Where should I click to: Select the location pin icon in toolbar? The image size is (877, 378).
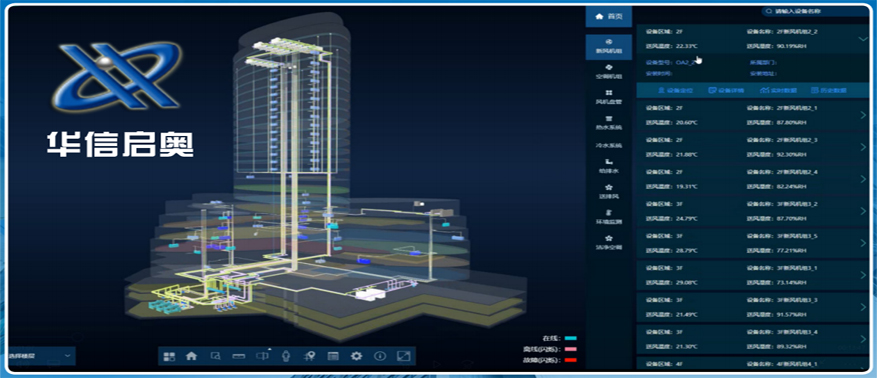[x=309, y=356]
